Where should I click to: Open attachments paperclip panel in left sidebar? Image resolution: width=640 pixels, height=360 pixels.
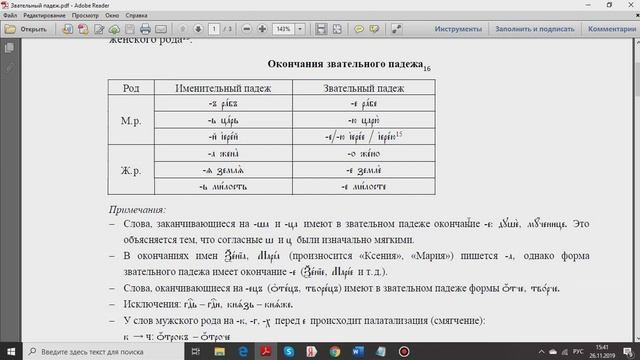(x=9, y=67)
